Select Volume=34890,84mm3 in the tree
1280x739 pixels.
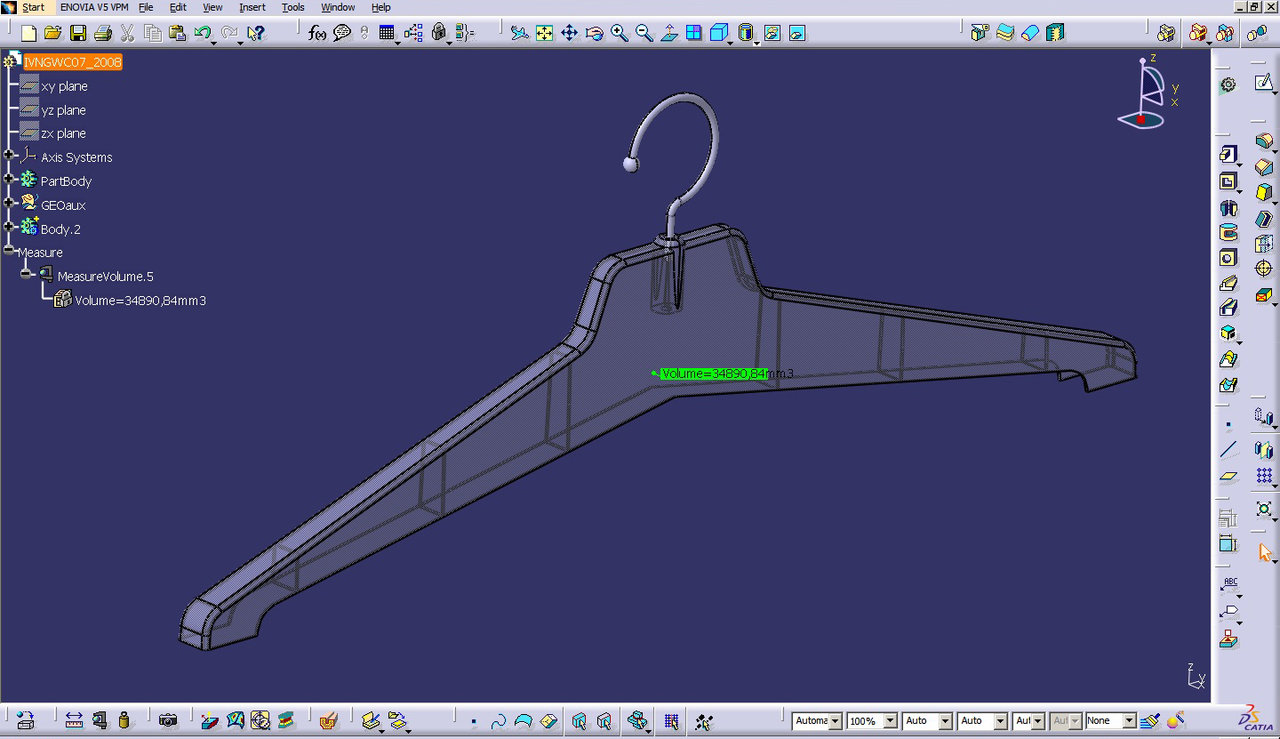click(140, 300)
